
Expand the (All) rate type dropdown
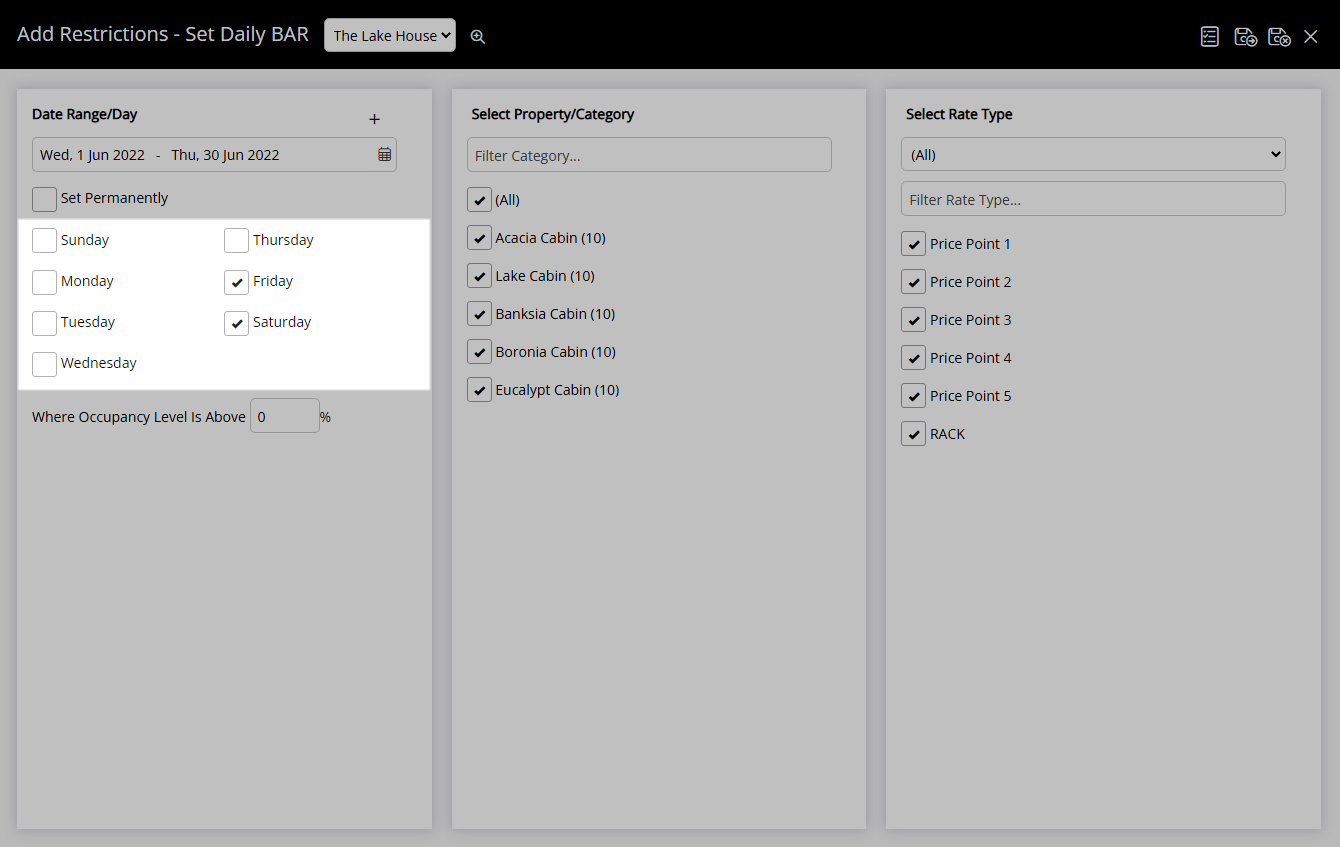[x=1093, y=154]
